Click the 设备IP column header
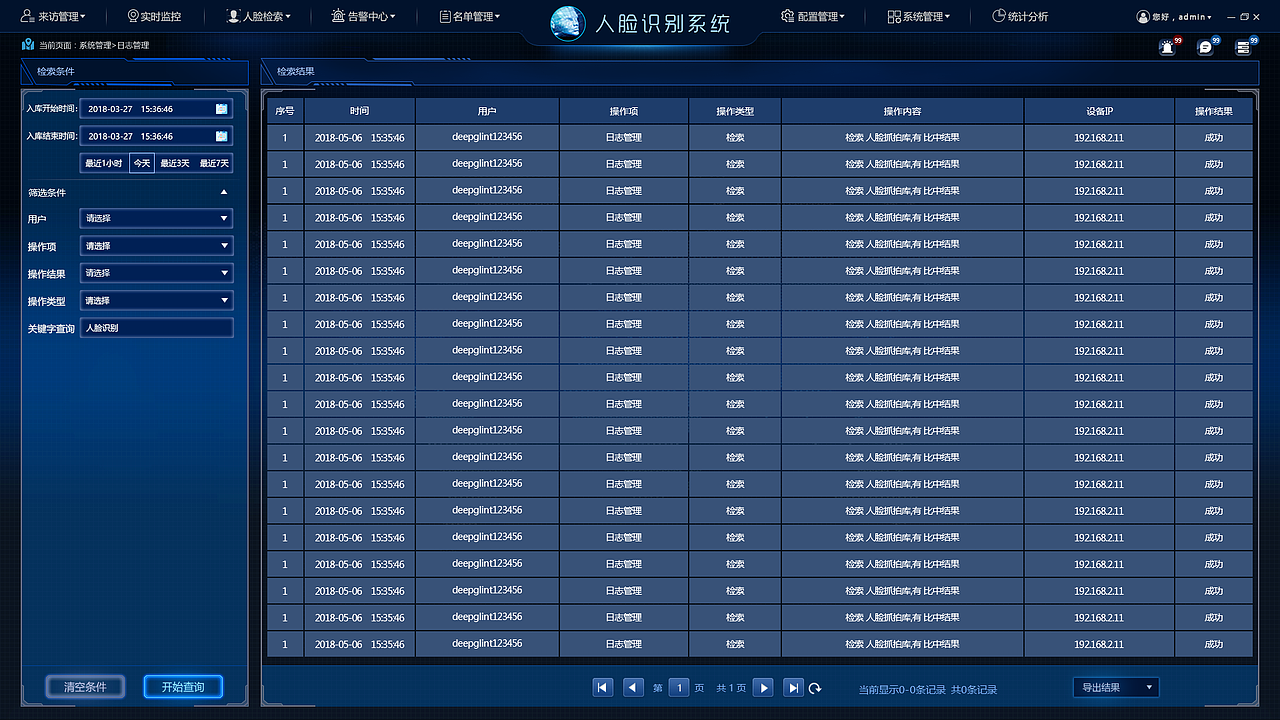 (1099, 111)
